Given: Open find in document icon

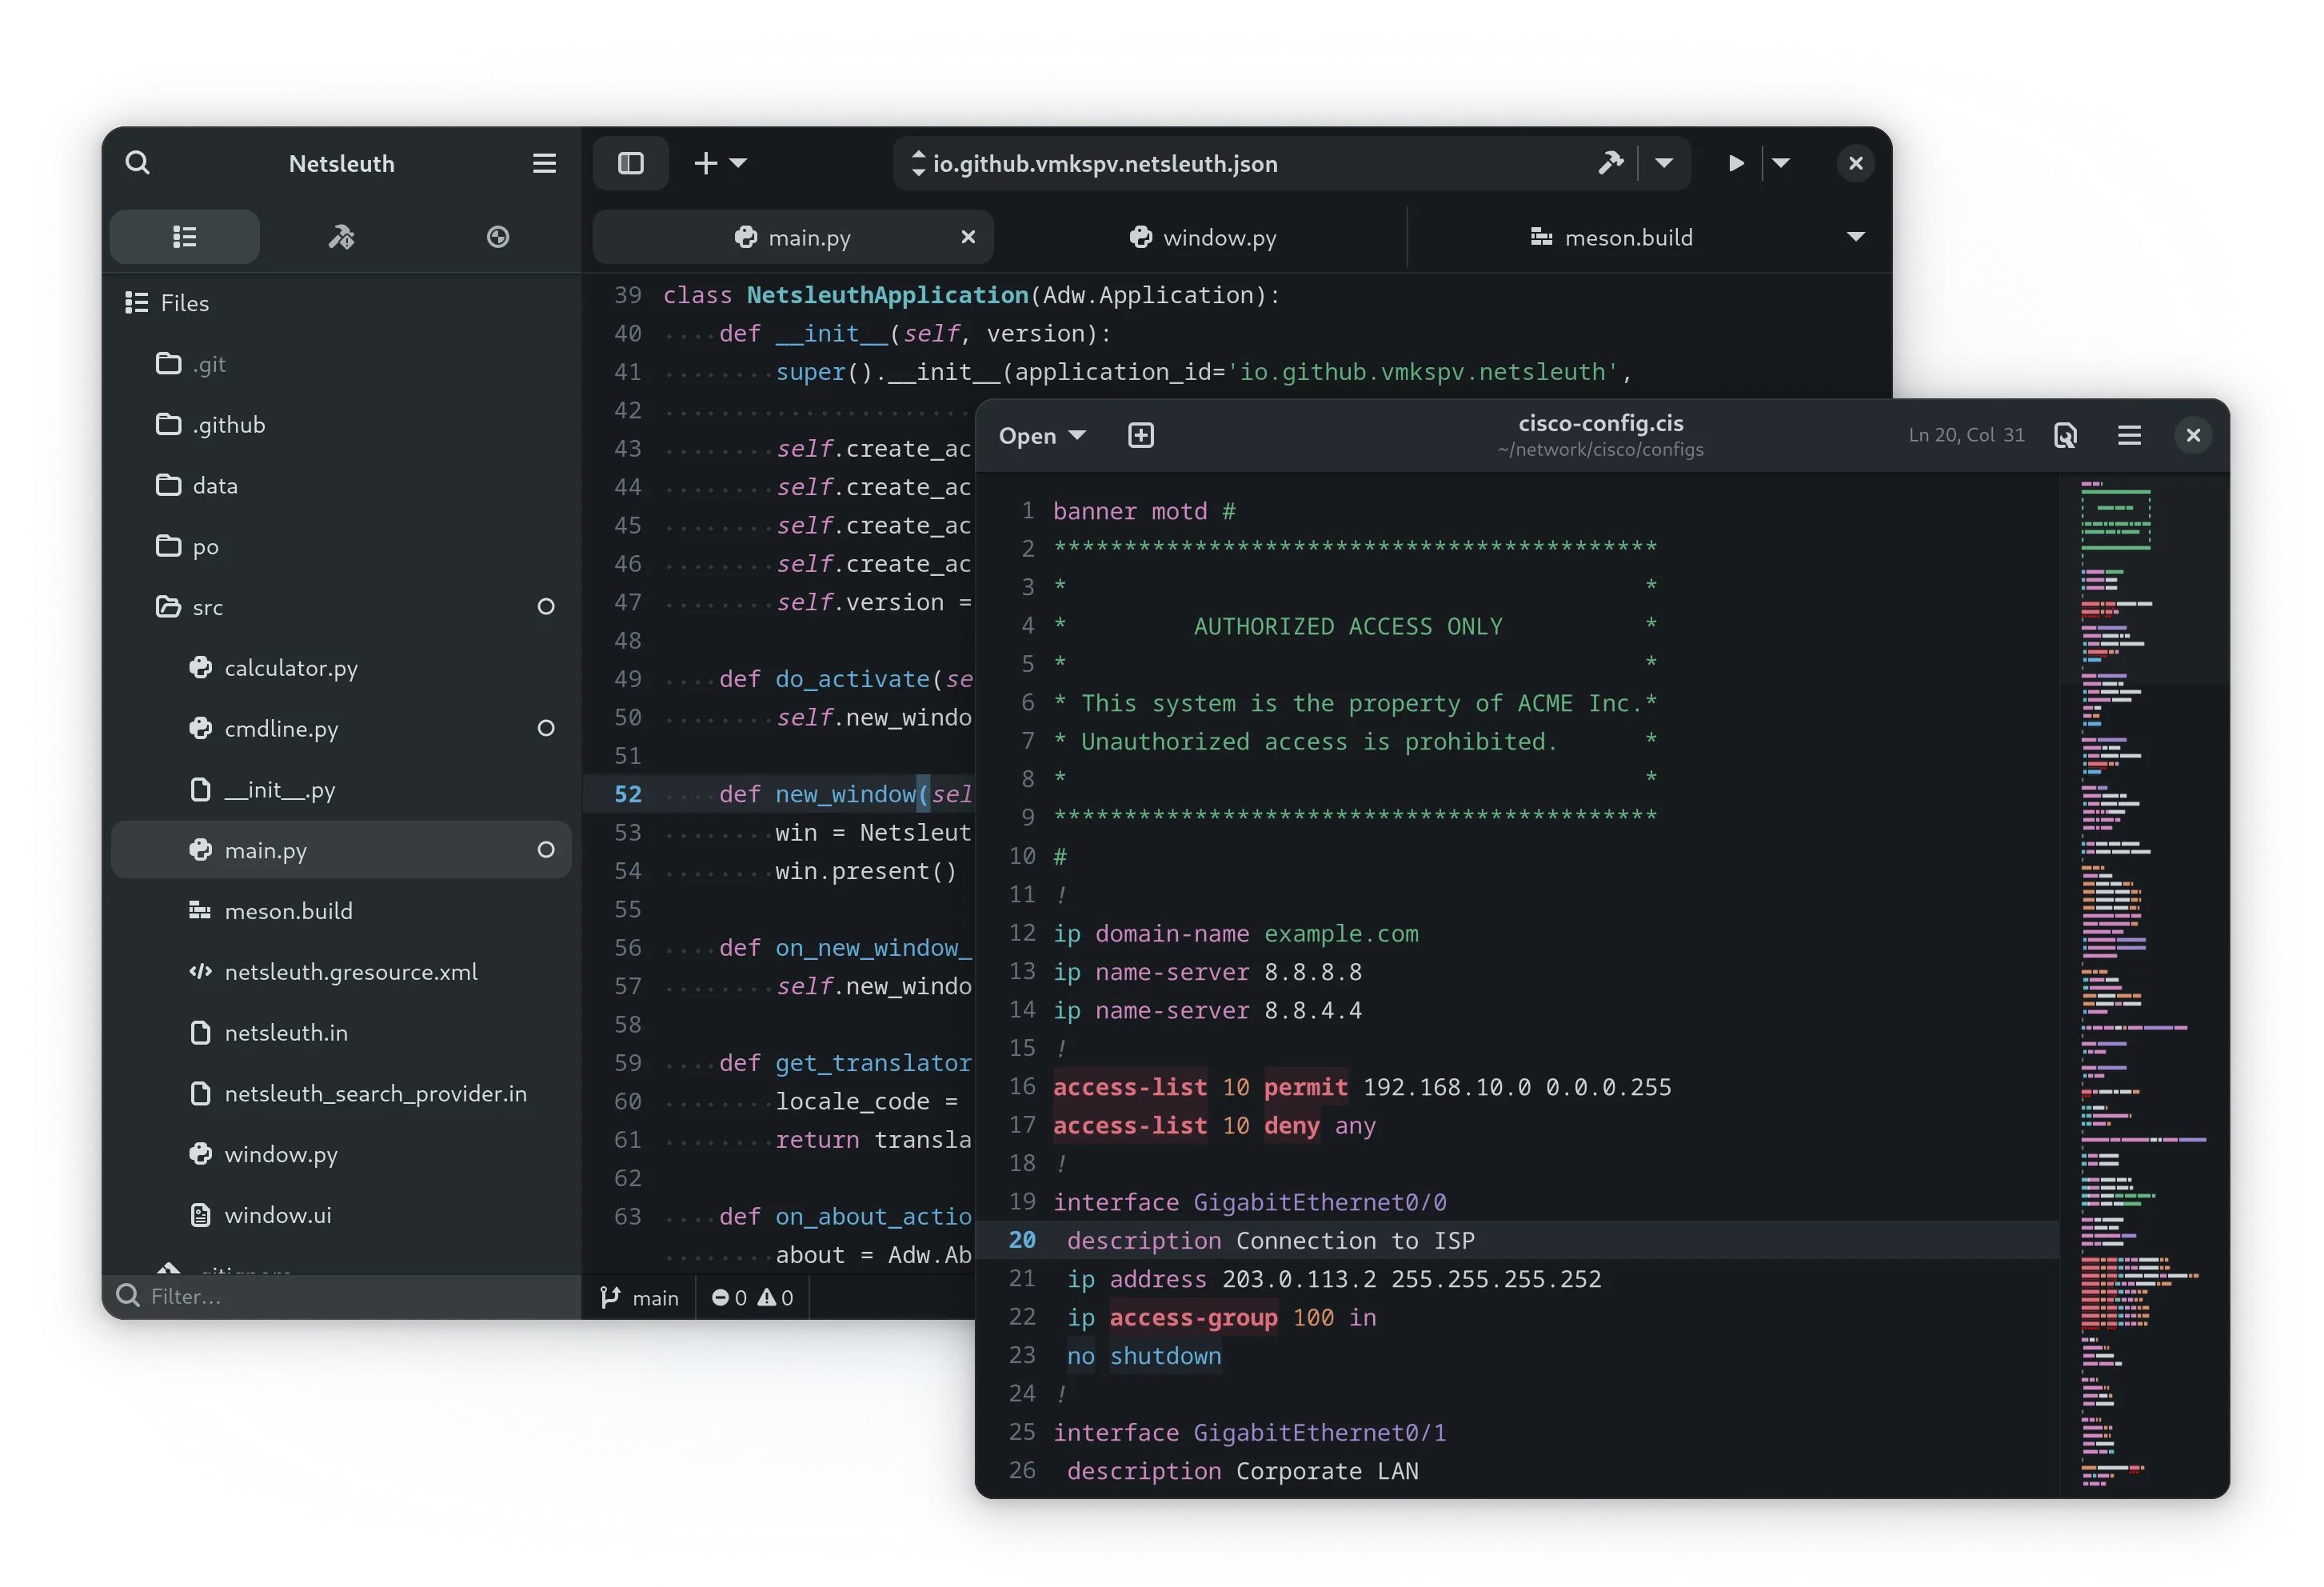Looking at the screenshot, I should (2065, 436).
